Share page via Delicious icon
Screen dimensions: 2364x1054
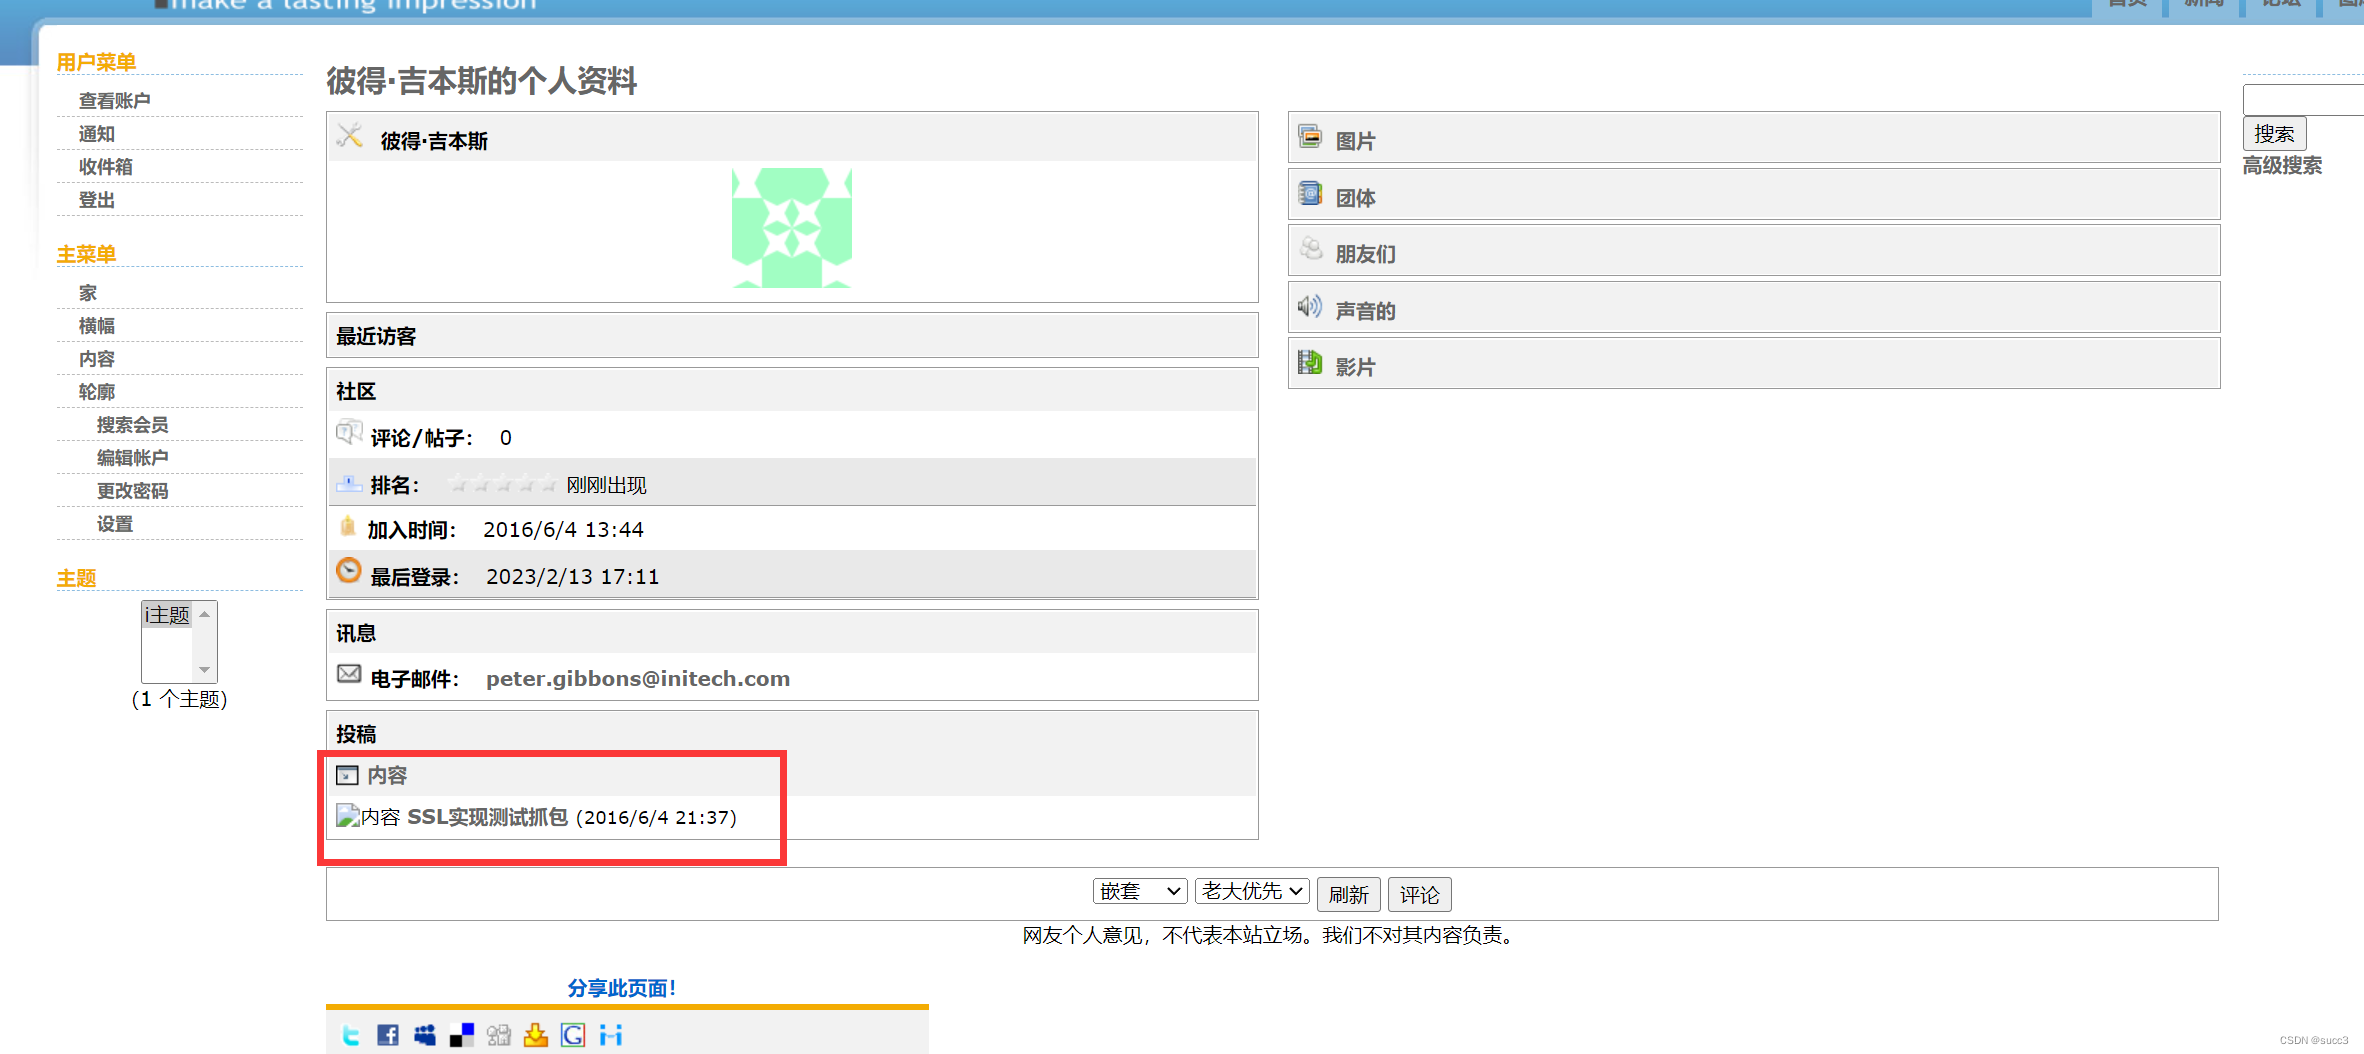(462, 1035)
